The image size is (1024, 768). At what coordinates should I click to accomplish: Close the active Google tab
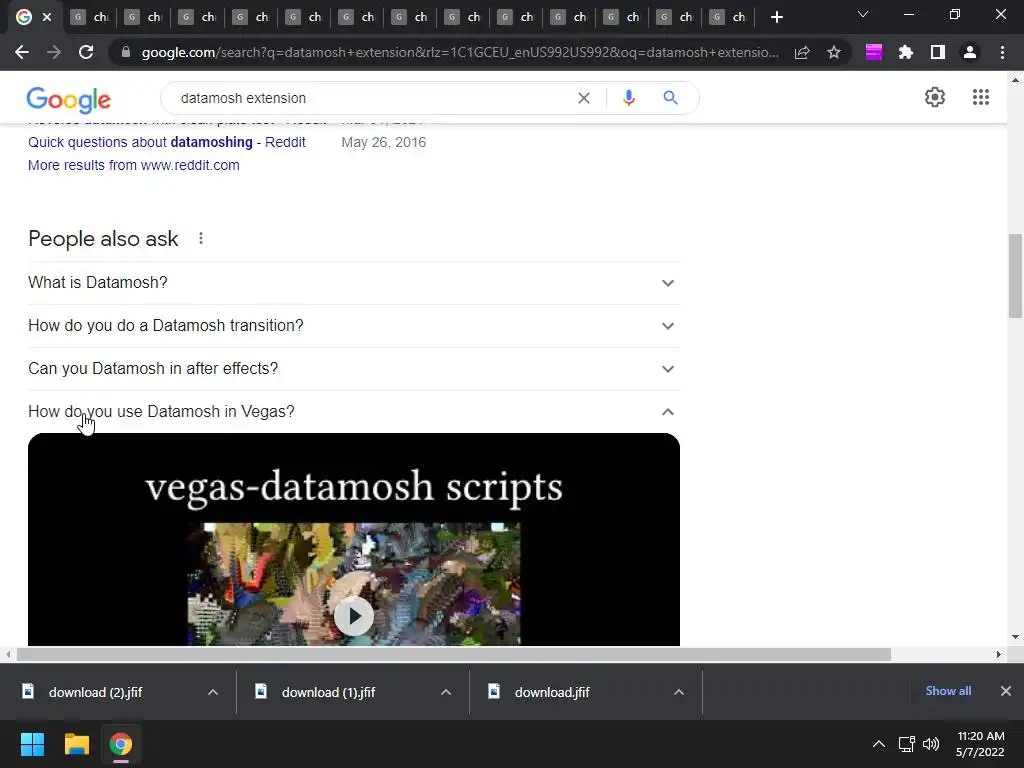(47, 17)
